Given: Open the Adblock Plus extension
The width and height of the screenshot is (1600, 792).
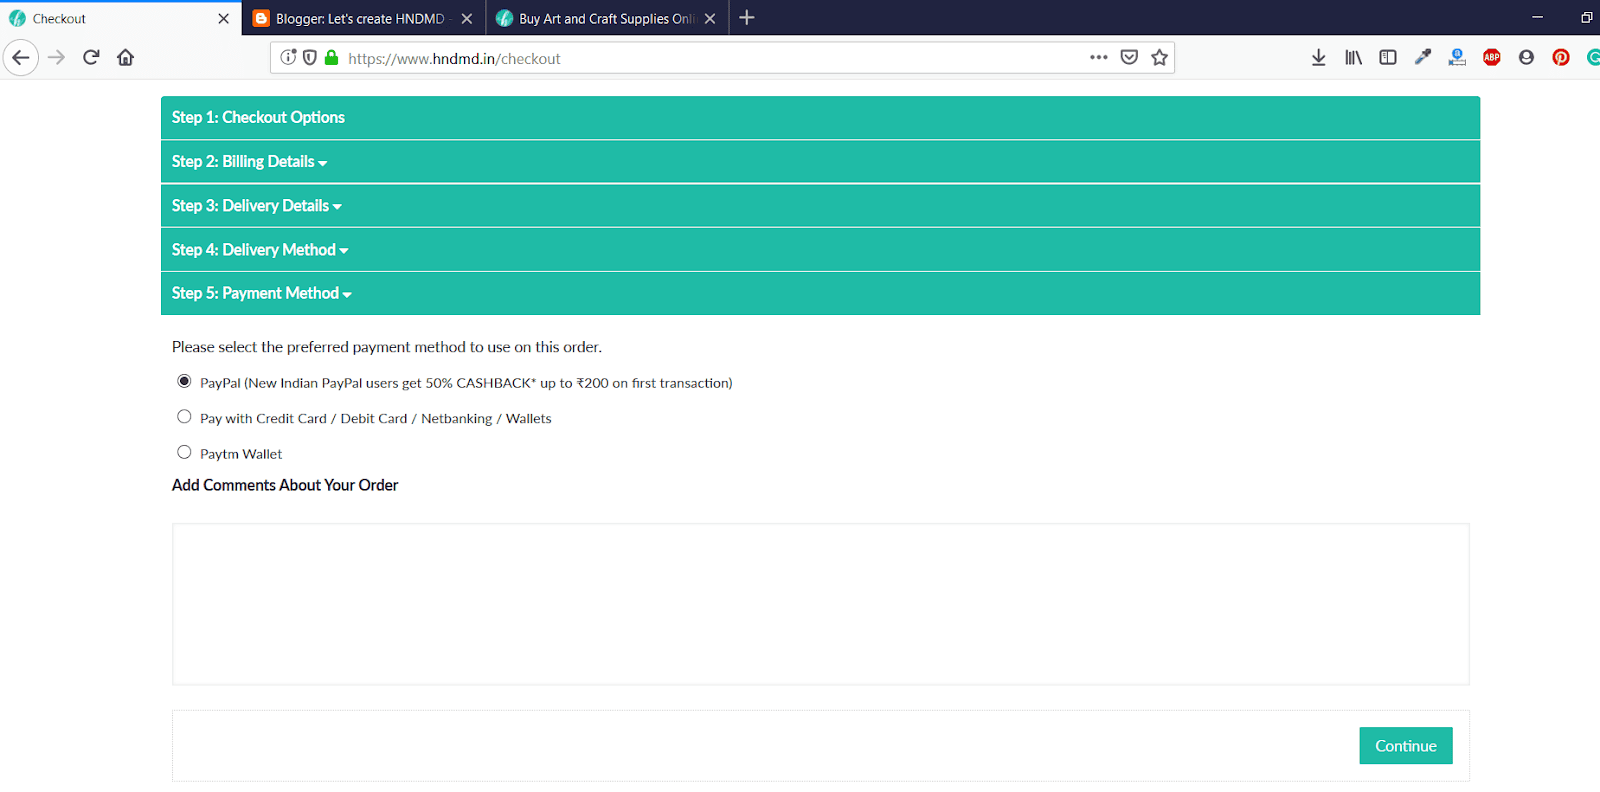Looking at the screenshot, I should 1492,58.
